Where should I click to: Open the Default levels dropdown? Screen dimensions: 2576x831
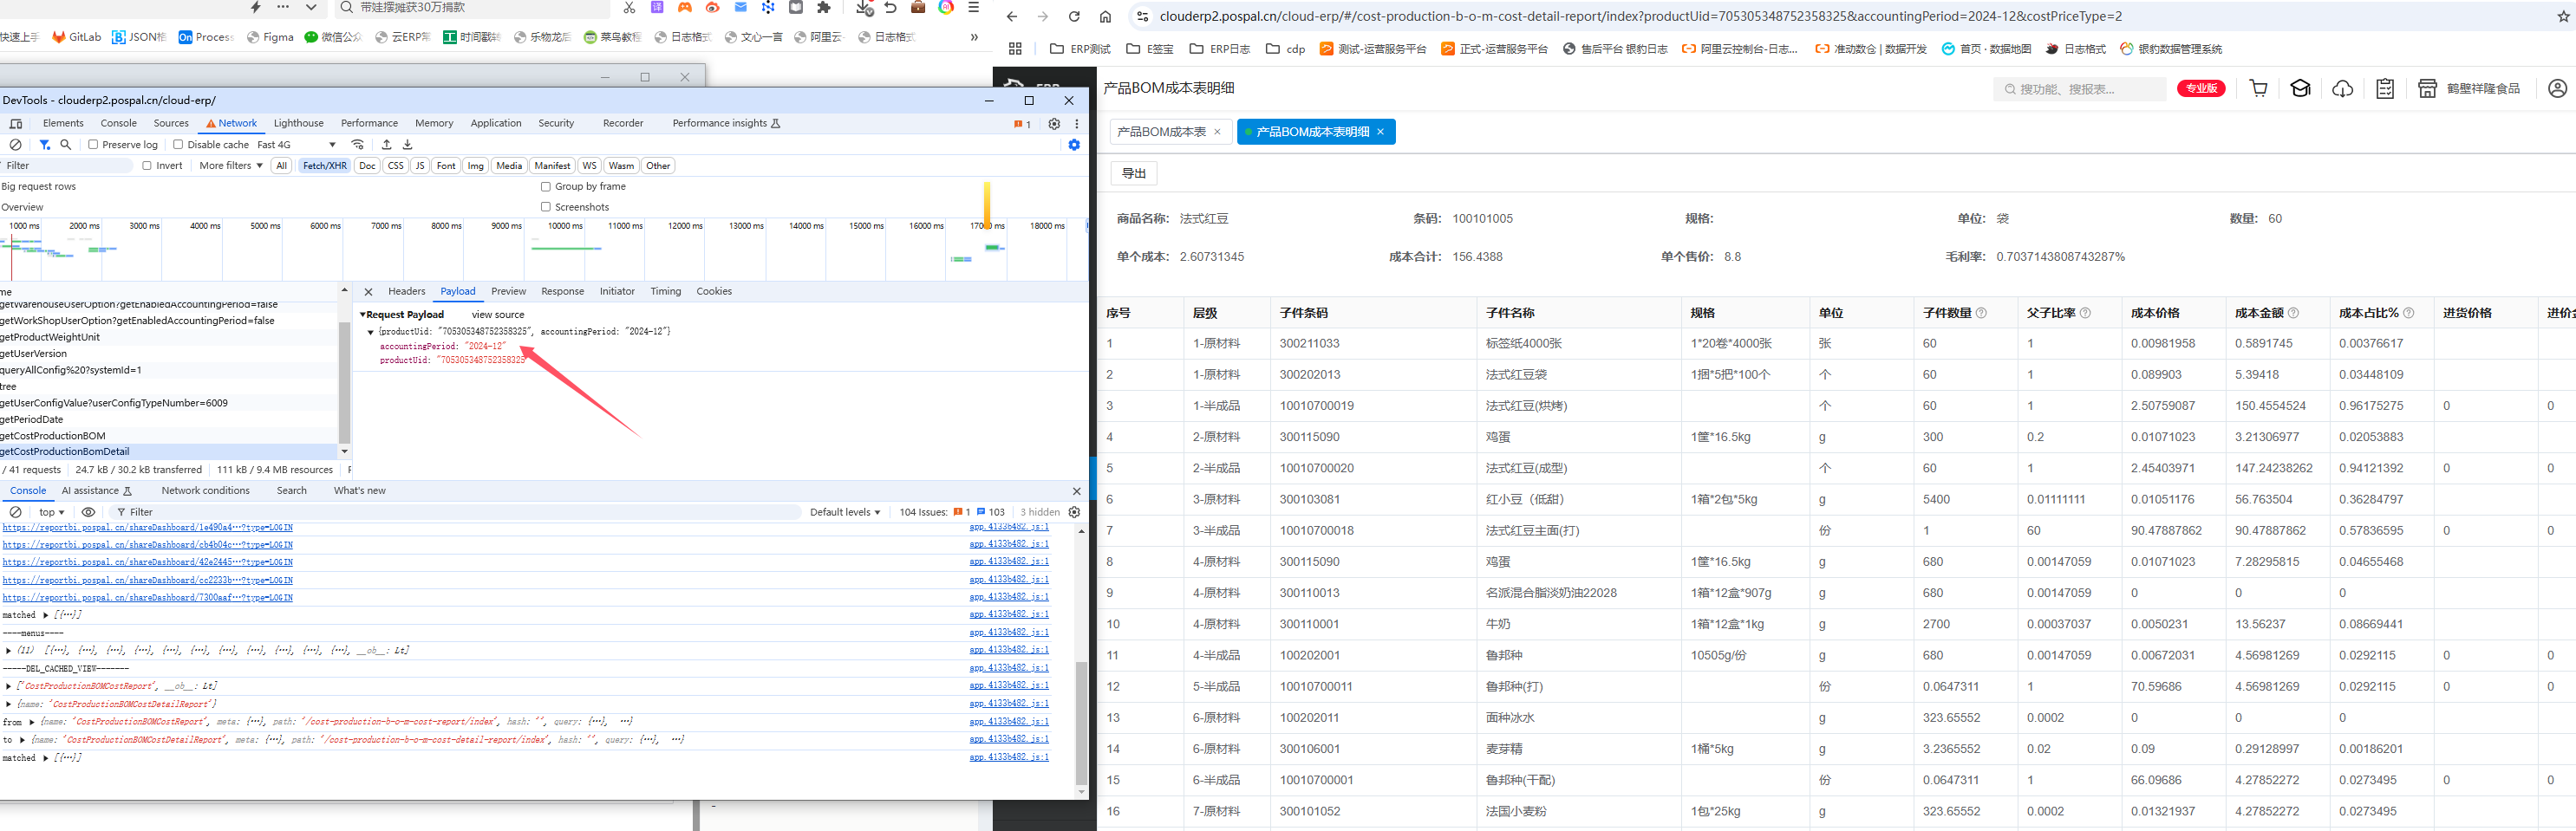pyautogui.click(x=844, y=512)
